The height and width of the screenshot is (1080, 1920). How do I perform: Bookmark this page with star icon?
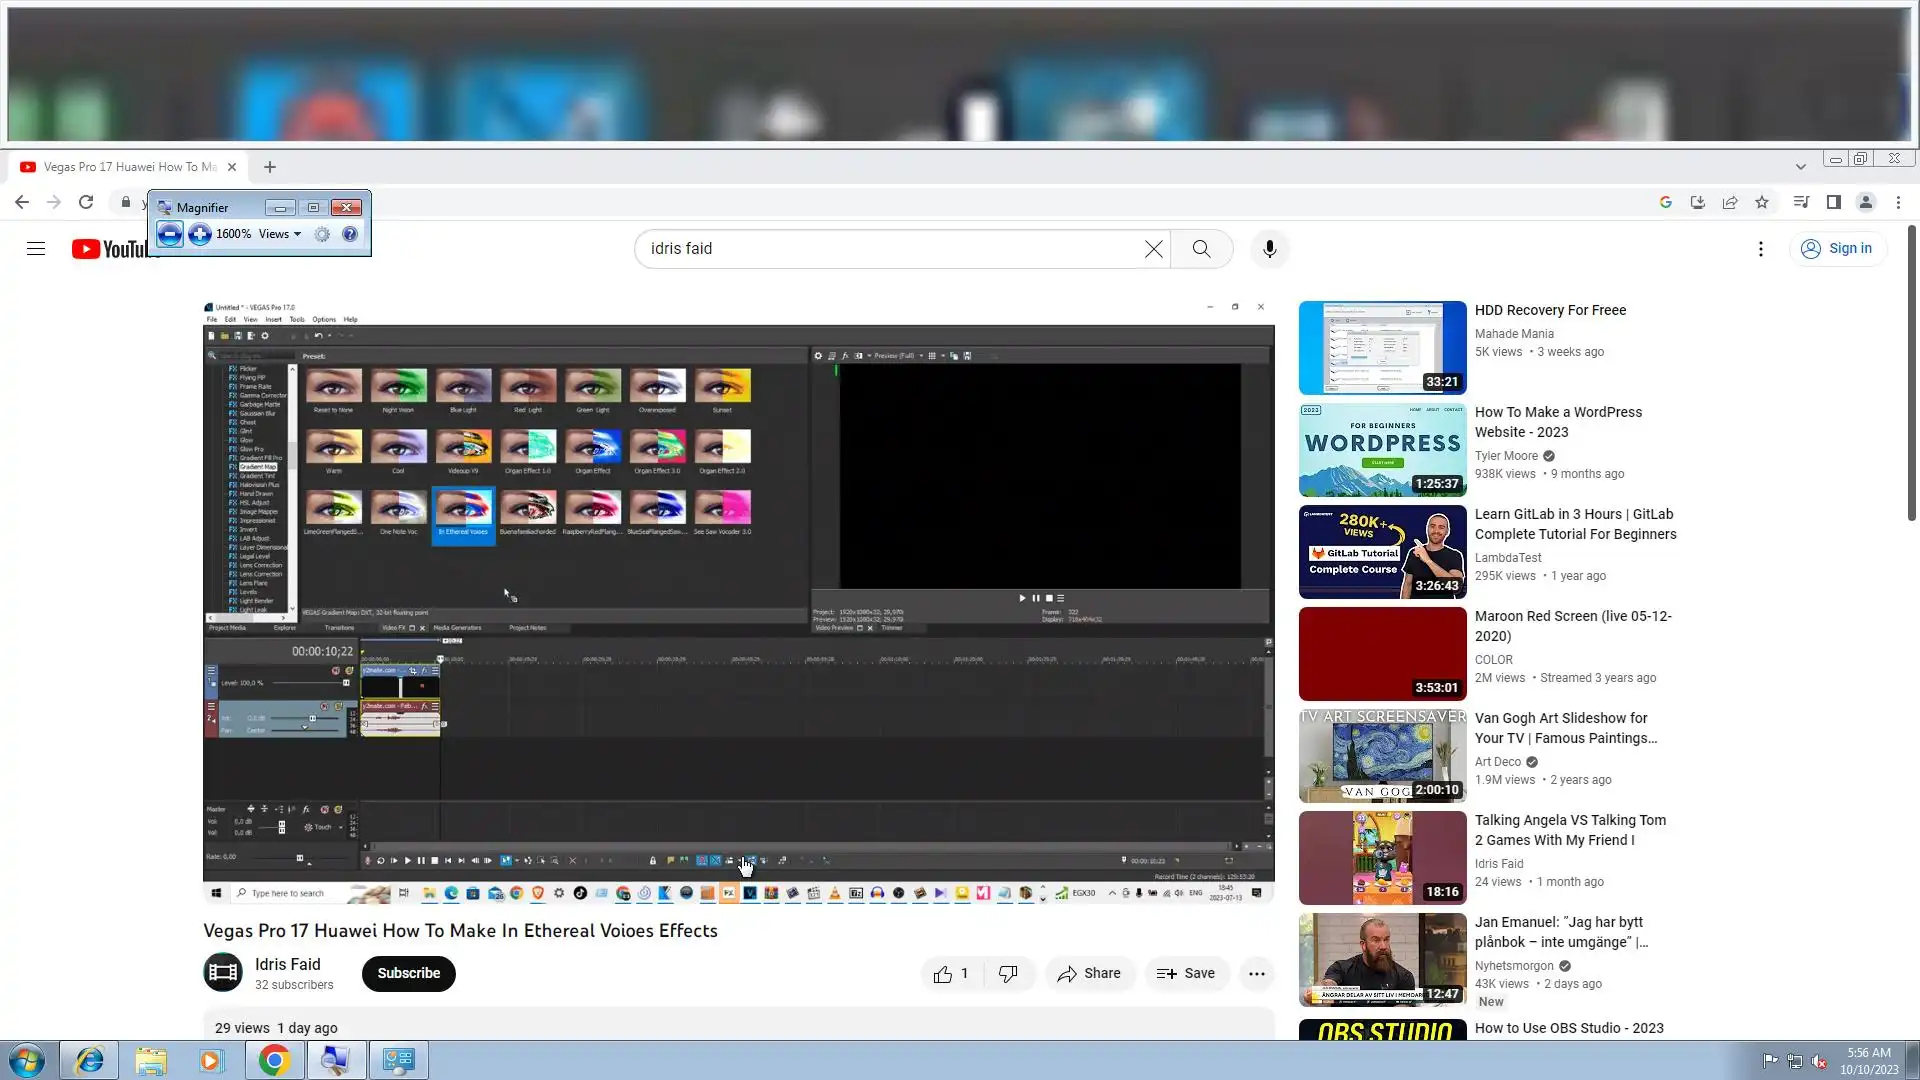coord(1762,202)
